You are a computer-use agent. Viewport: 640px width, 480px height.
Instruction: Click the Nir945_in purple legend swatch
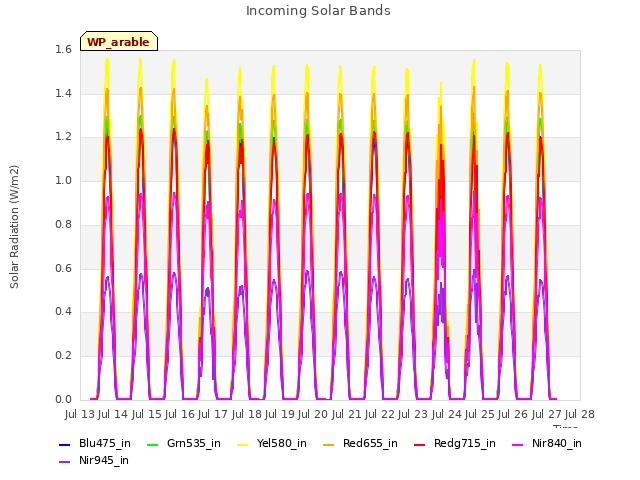pos(64,462)
